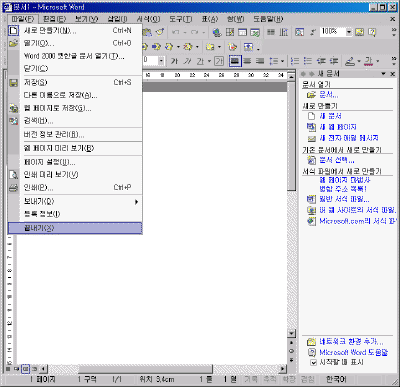Toggle the character border 가 button
The image size is (400, 387).
pos(219,61)
